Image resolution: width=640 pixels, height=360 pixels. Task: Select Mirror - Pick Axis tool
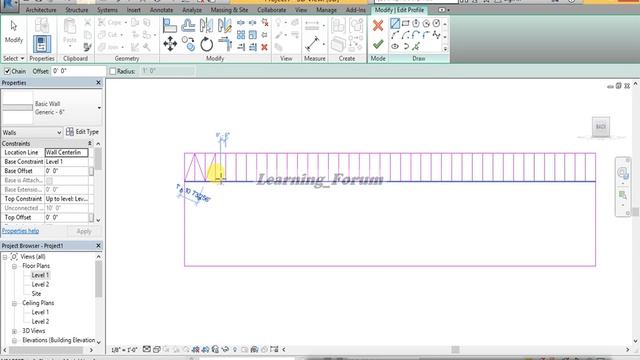(x=206, y=26)
